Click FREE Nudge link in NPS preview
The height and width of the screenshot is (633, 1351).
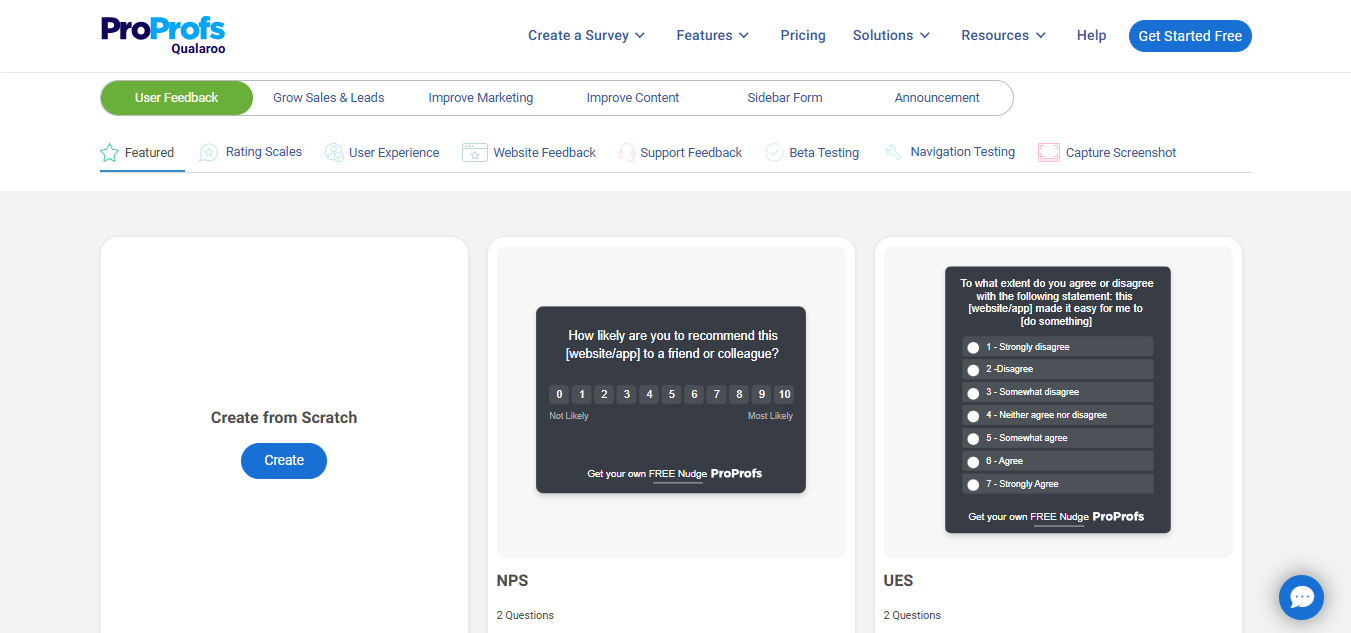(x=677, y=474)
